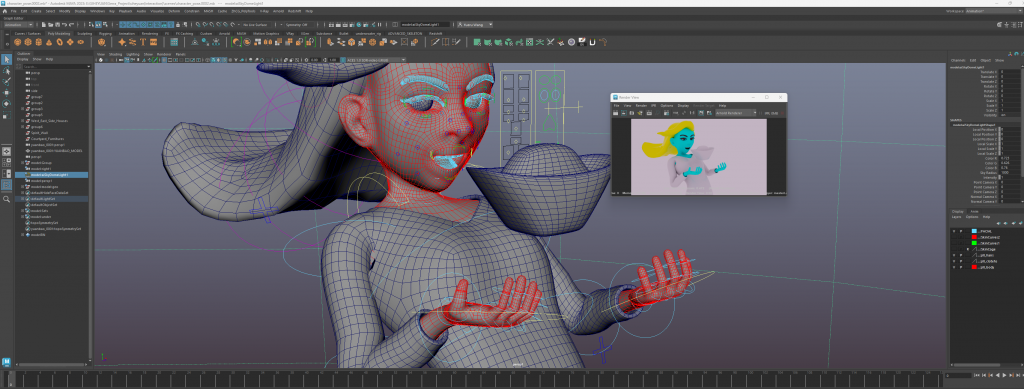The width and height of the screenshot is (1024, 389).
Task: Toggle the P playback flag on pit_hairs layer
Action: pos(961,255)
